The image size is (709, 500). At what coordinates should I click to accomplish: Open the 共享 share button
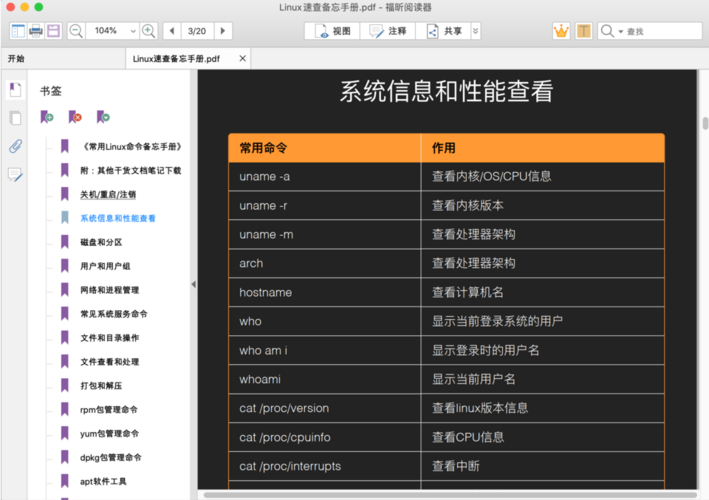click(x=443, y=31)
